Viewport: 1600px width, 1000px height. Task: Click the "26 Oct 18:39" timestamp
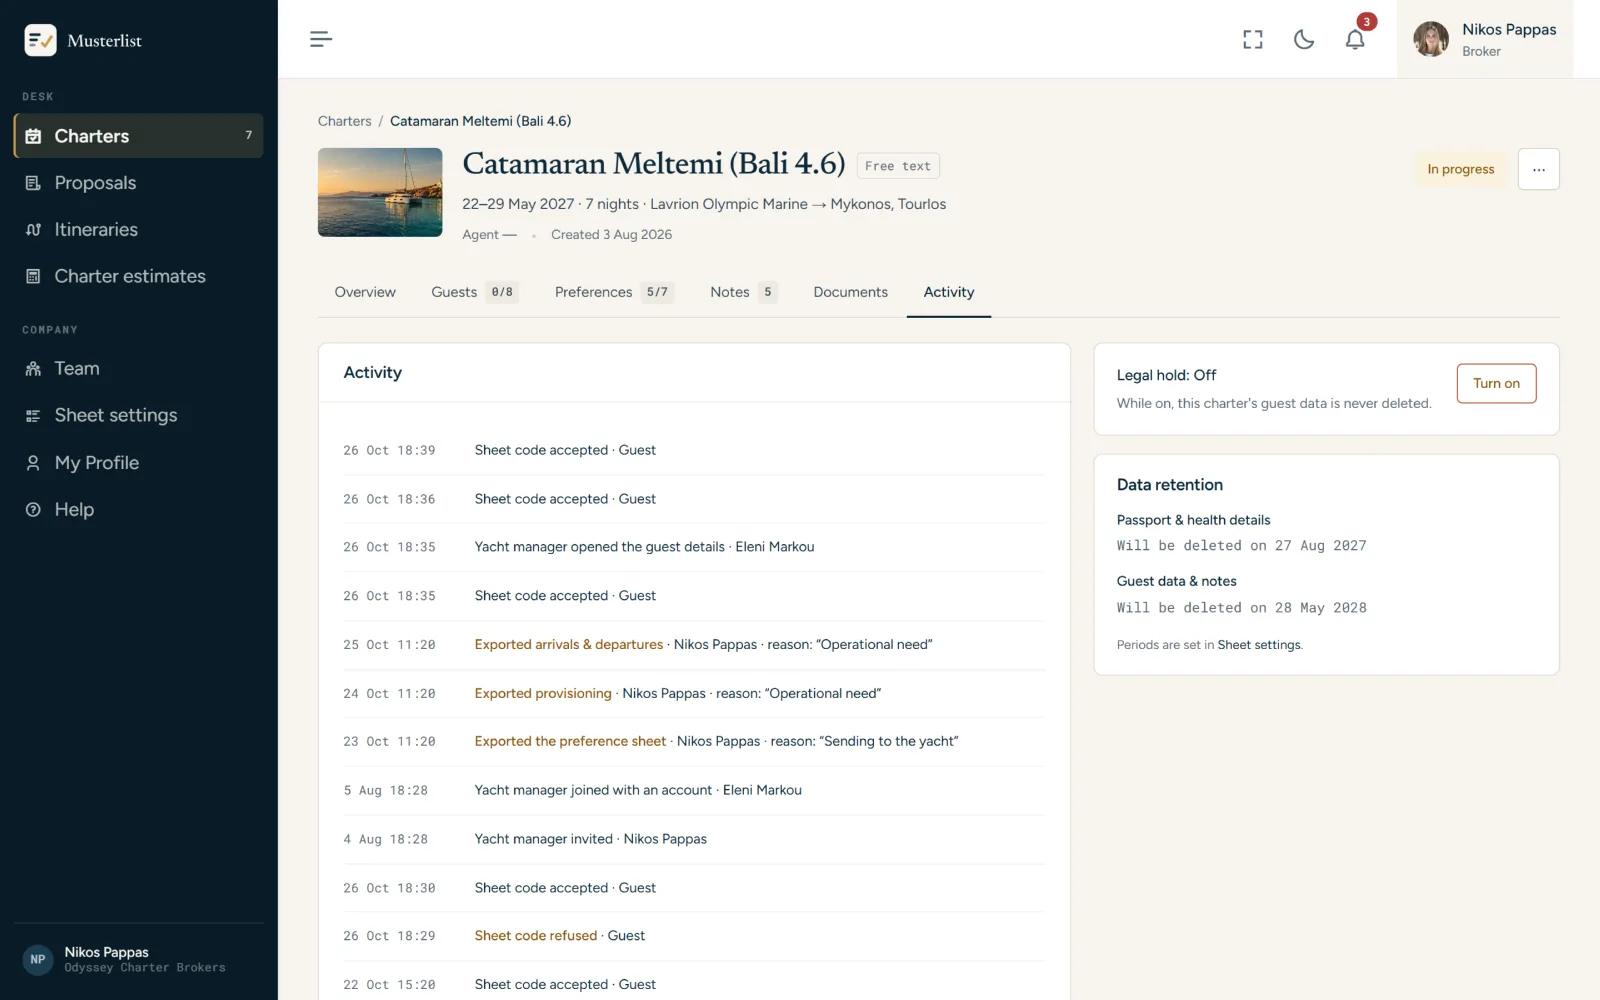point(389,451)
